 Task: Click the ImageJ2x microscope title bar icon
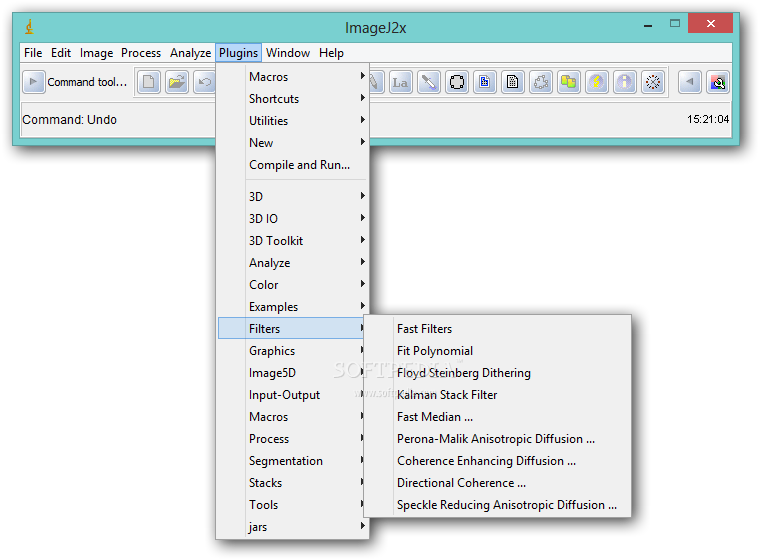pos(30,27)
